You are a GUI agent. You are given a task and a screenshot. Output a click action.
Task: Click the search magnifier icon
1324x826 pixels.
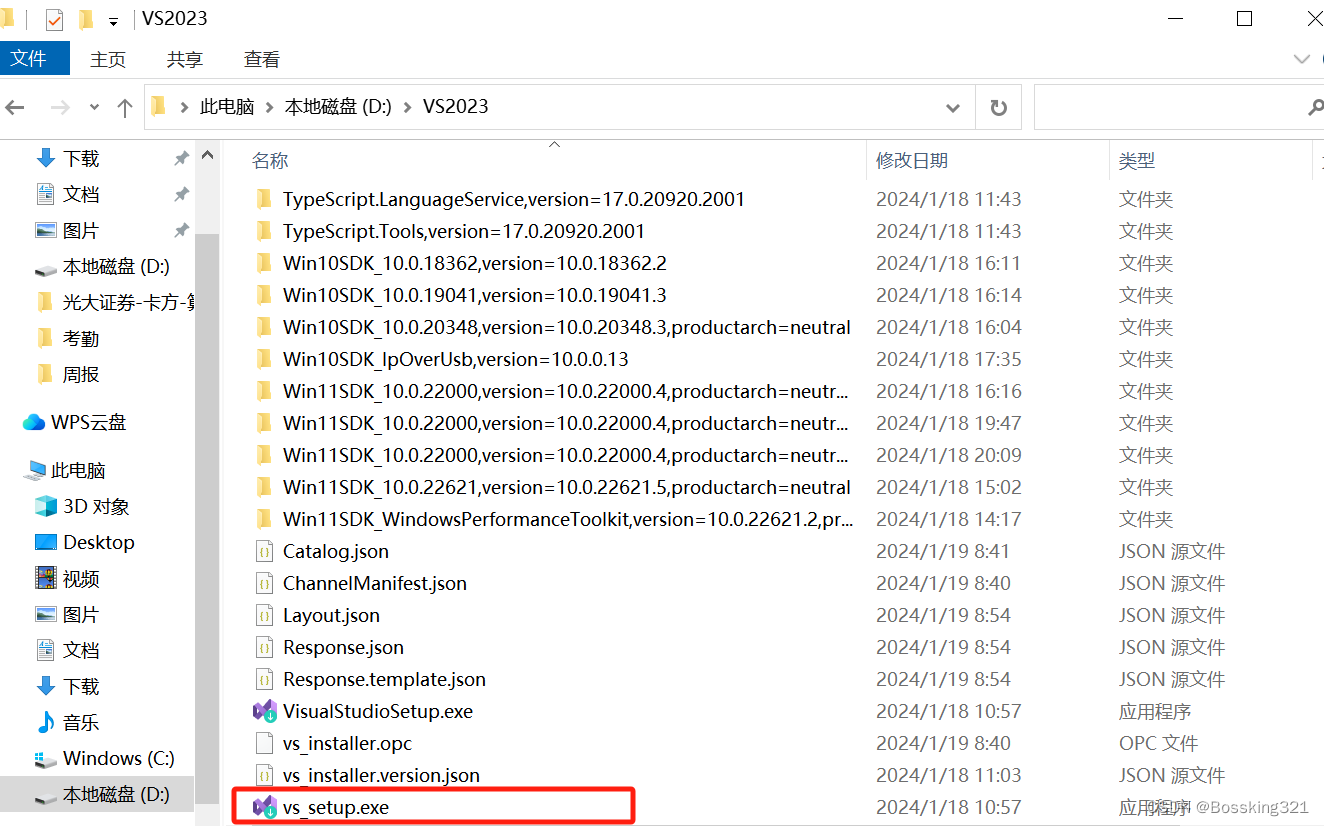pyautogui.click(x=1316, y=107)
